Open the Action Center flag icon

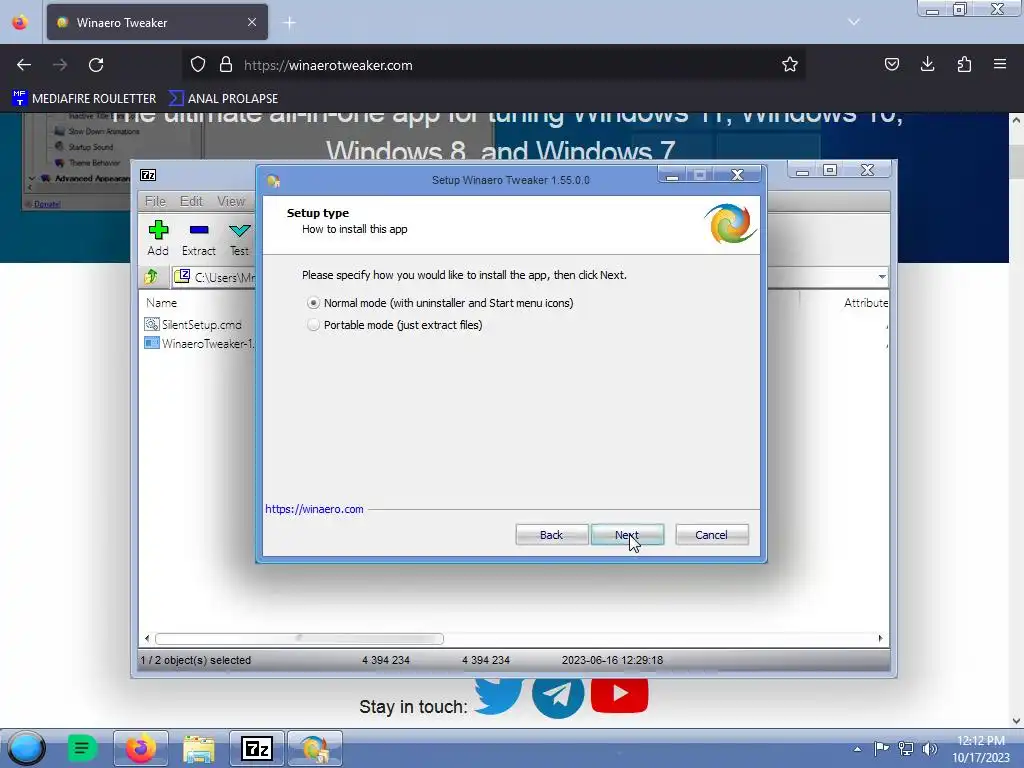(881, 749)
